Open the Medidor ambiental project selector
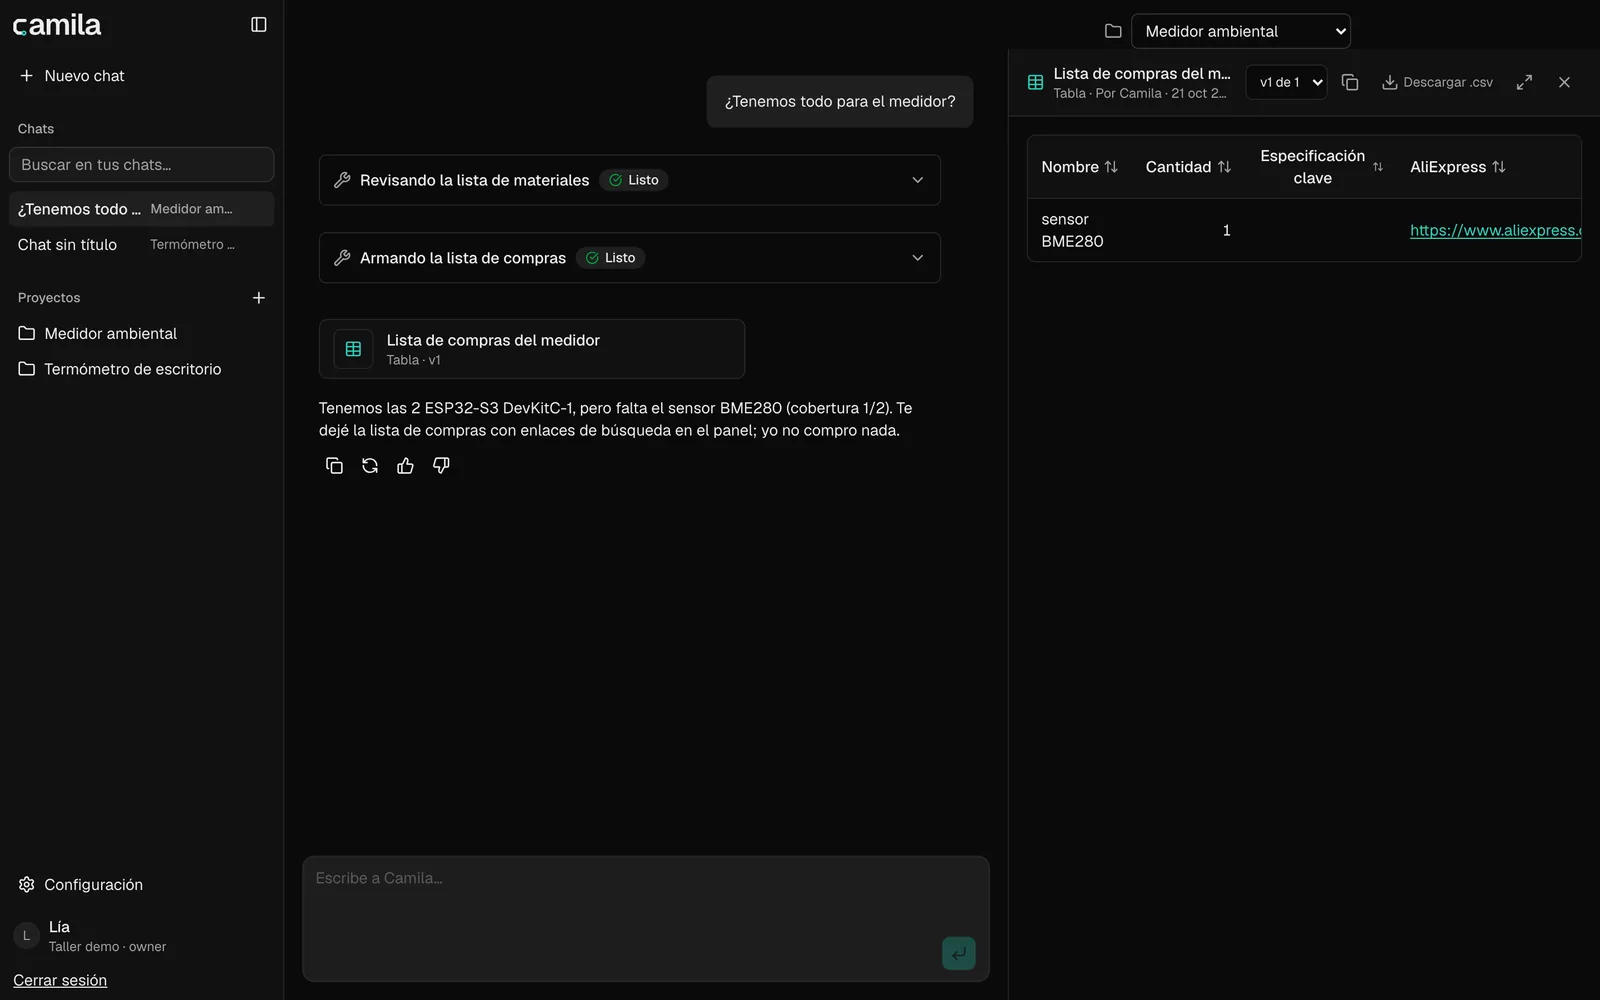The height and width of the screenshot is (1000, 1600). click(1240, 31)
